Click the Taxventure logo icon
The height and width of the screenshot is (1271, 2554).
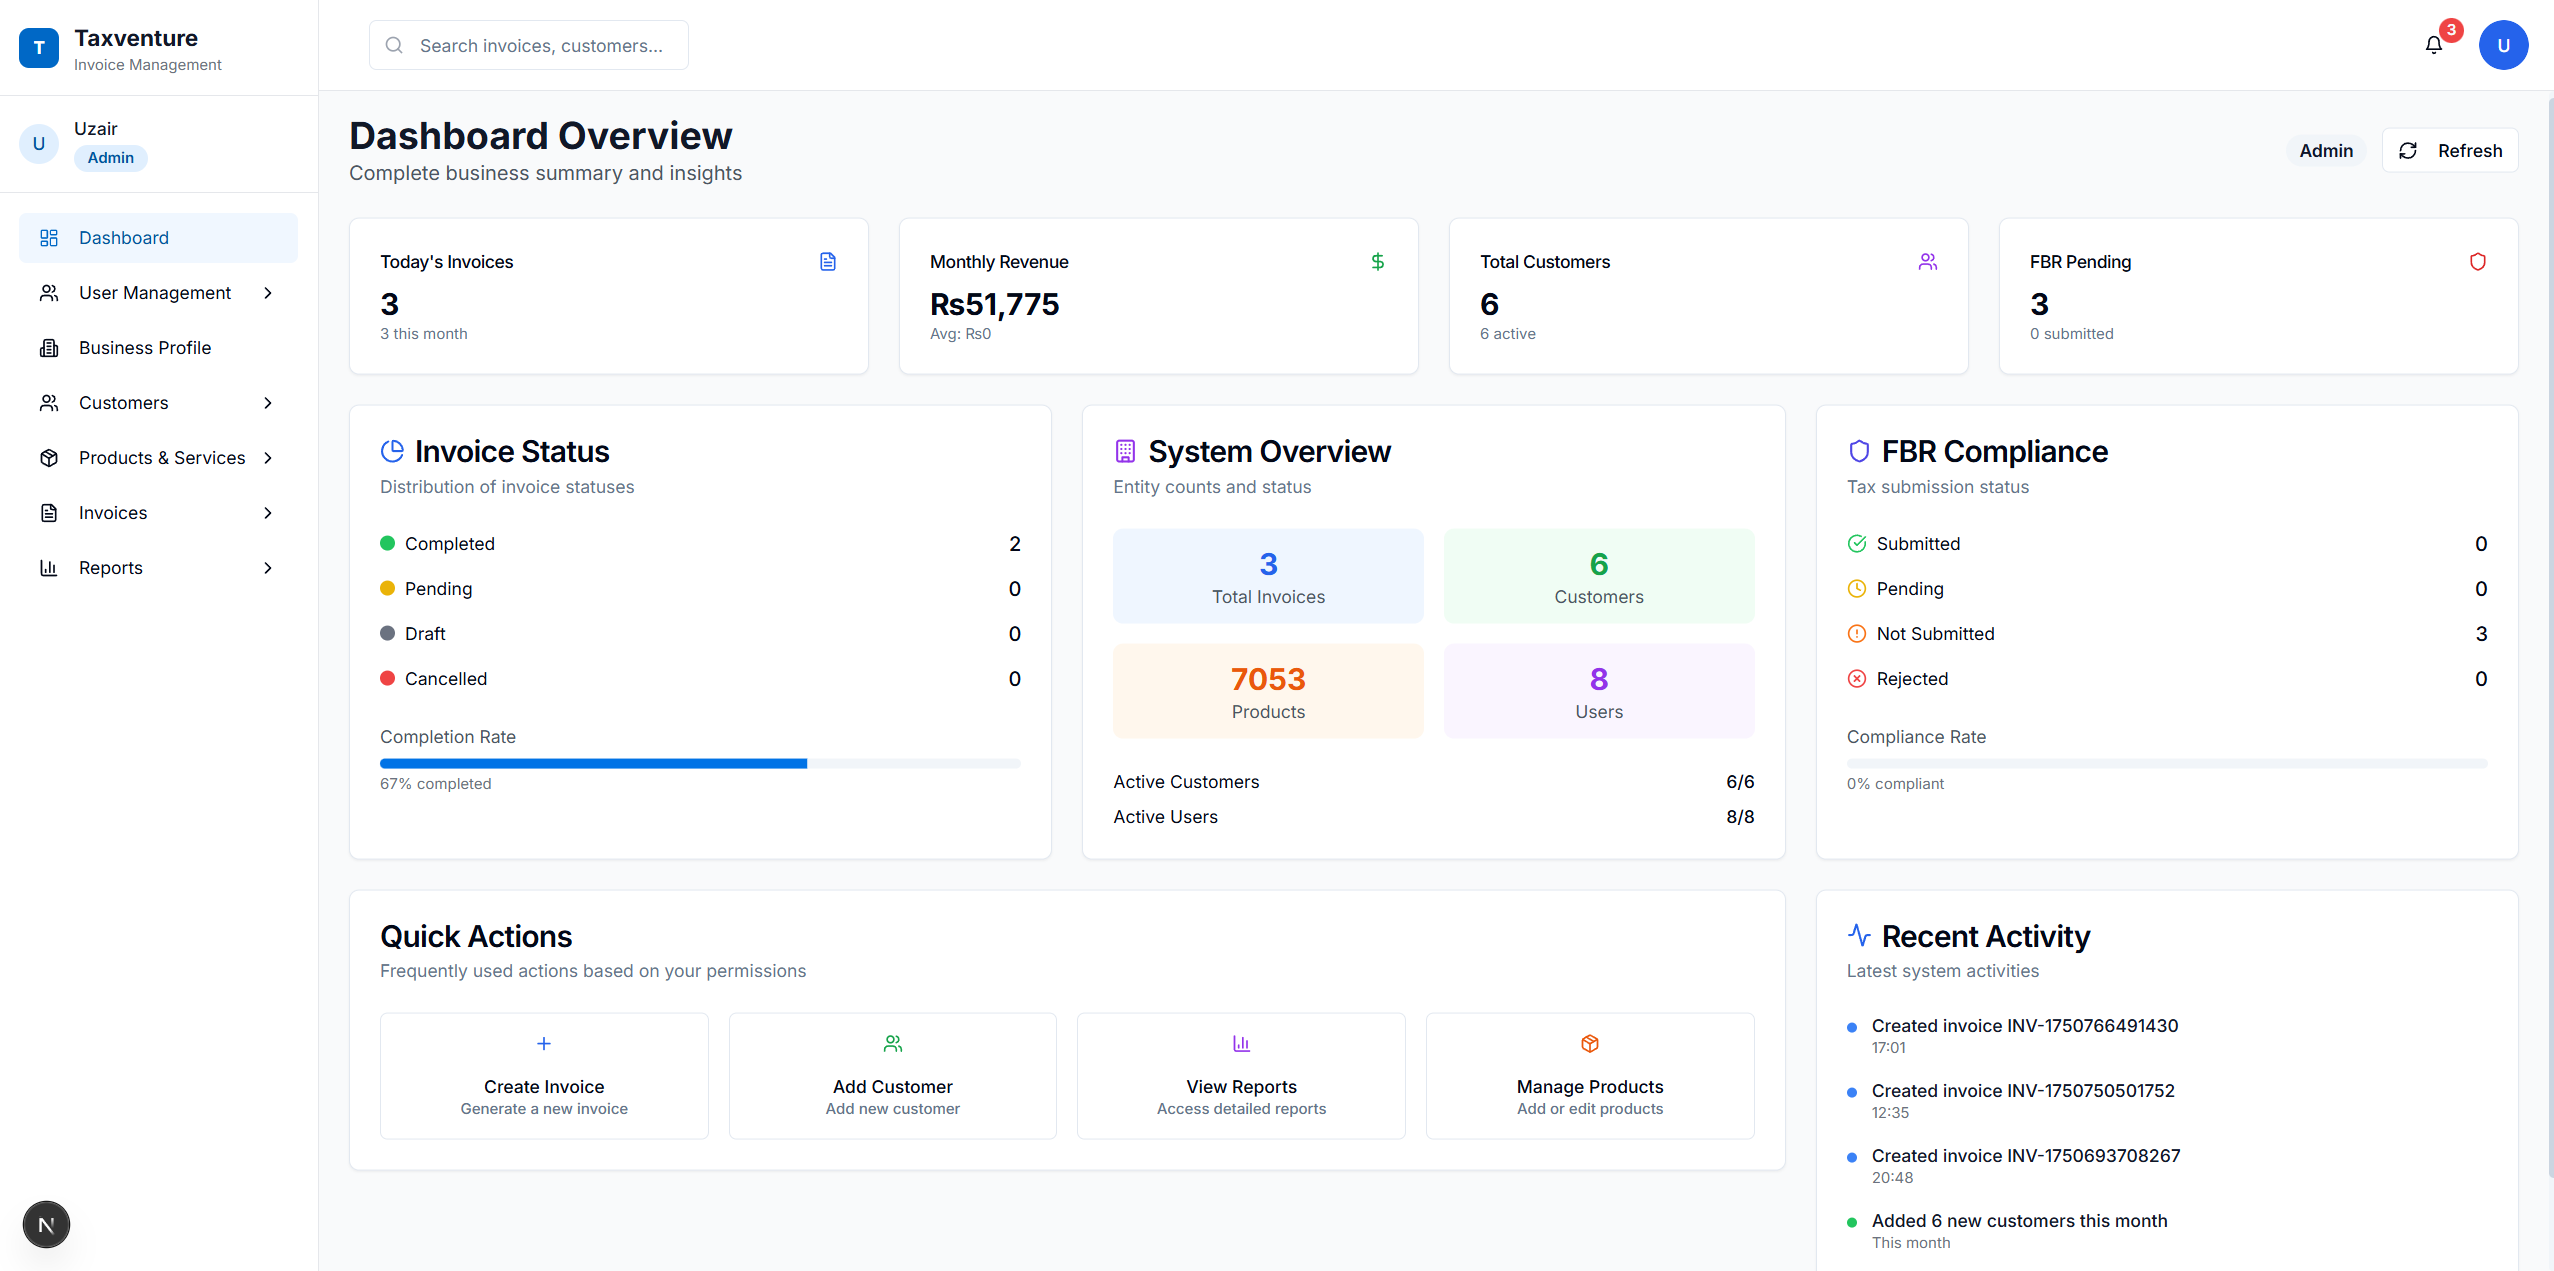coord(39,47)
